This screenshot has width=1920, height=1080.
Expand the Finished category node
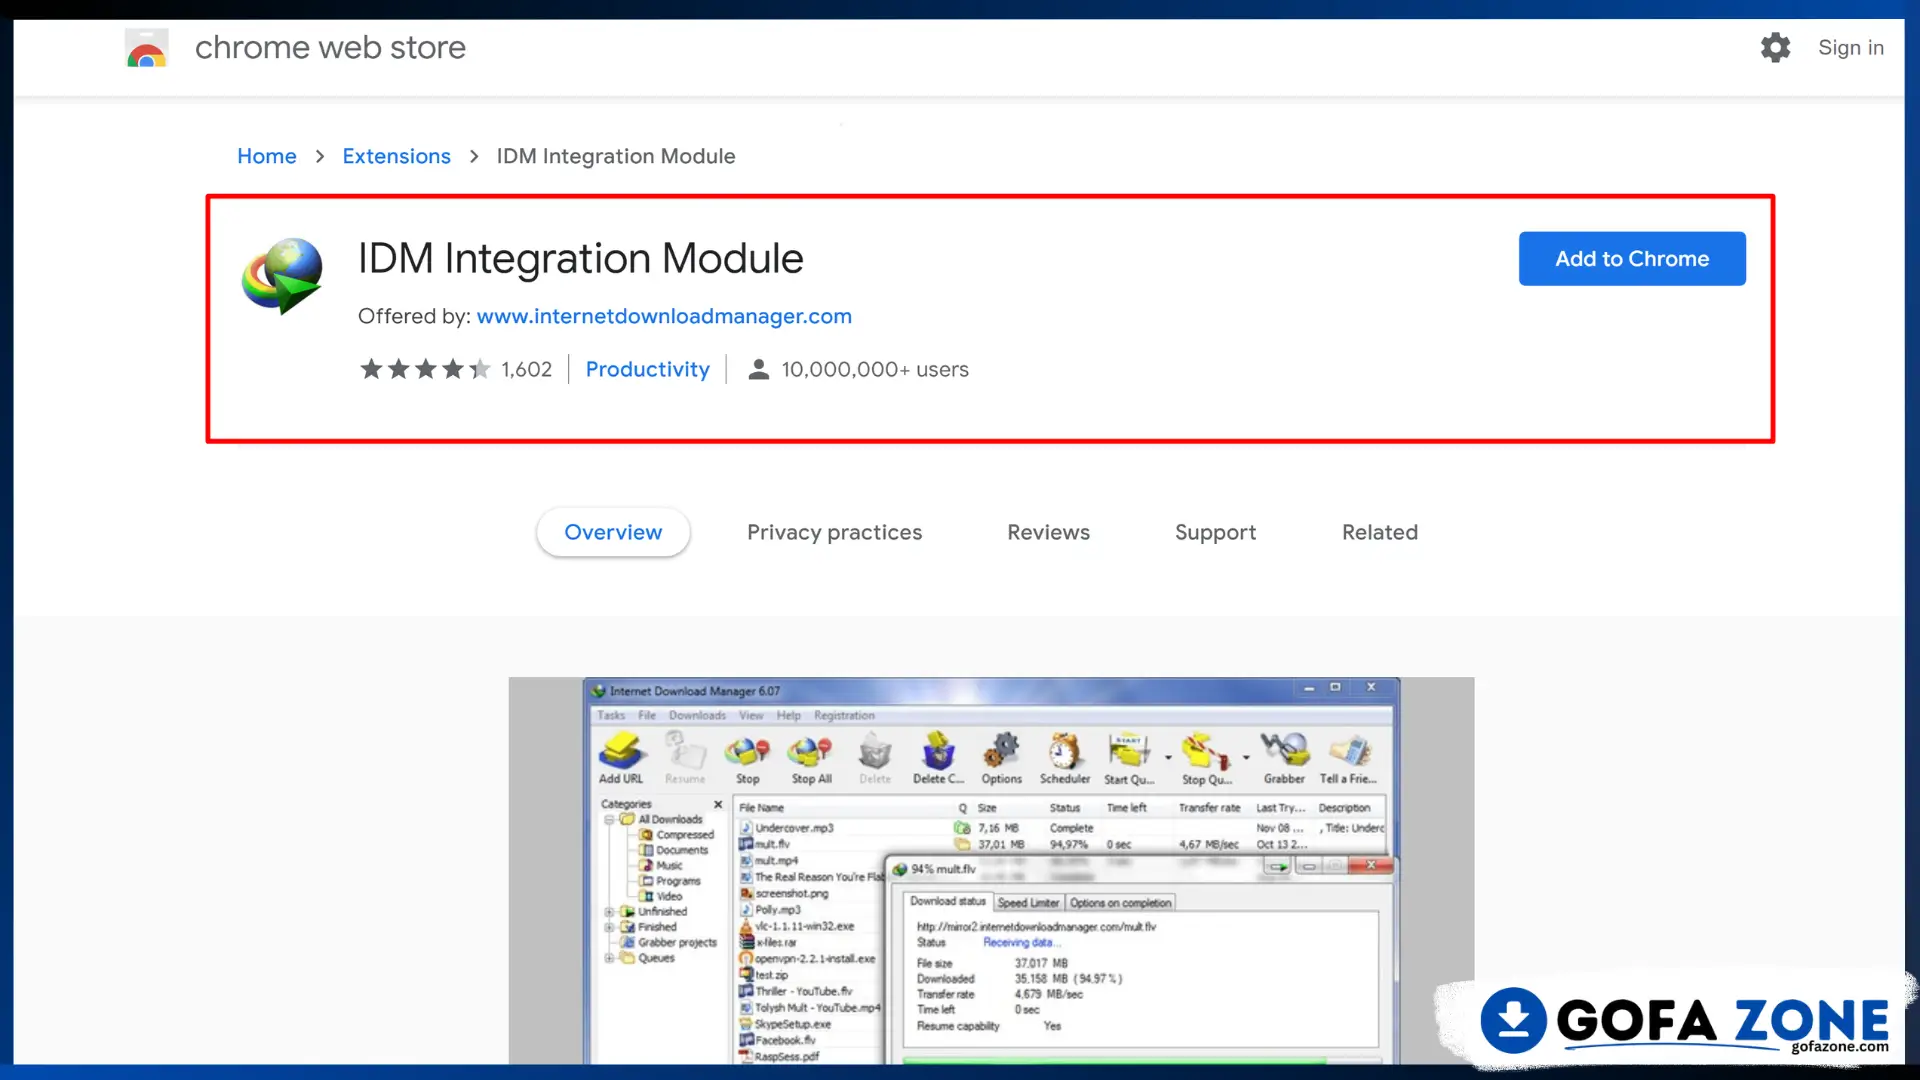(x=609, y=927)
